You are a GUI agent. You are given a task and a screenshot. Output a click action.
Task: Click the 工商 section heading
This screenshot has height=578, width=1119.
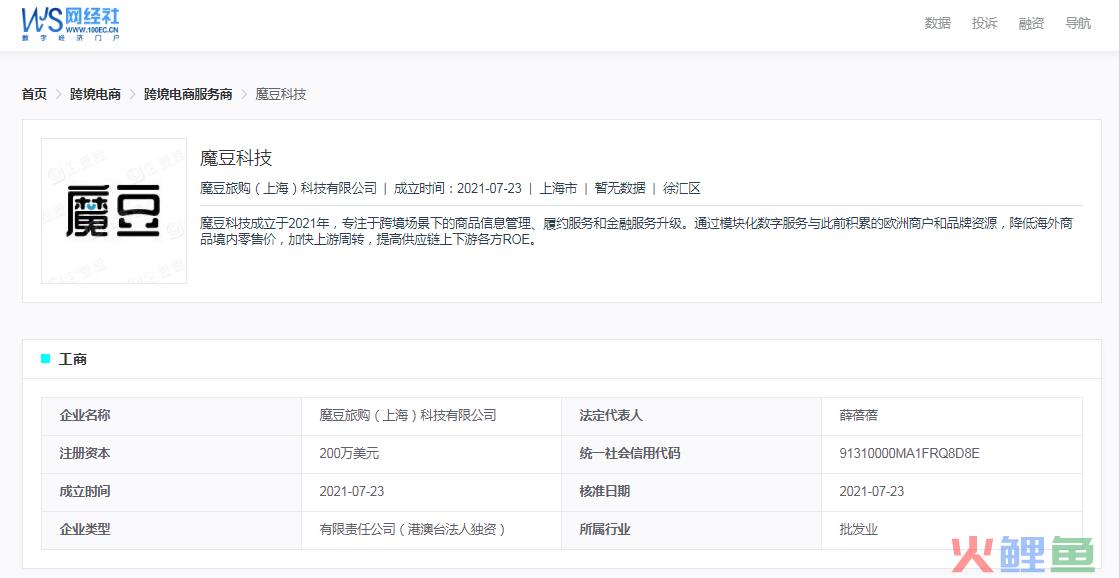click(x=73, y=359)
